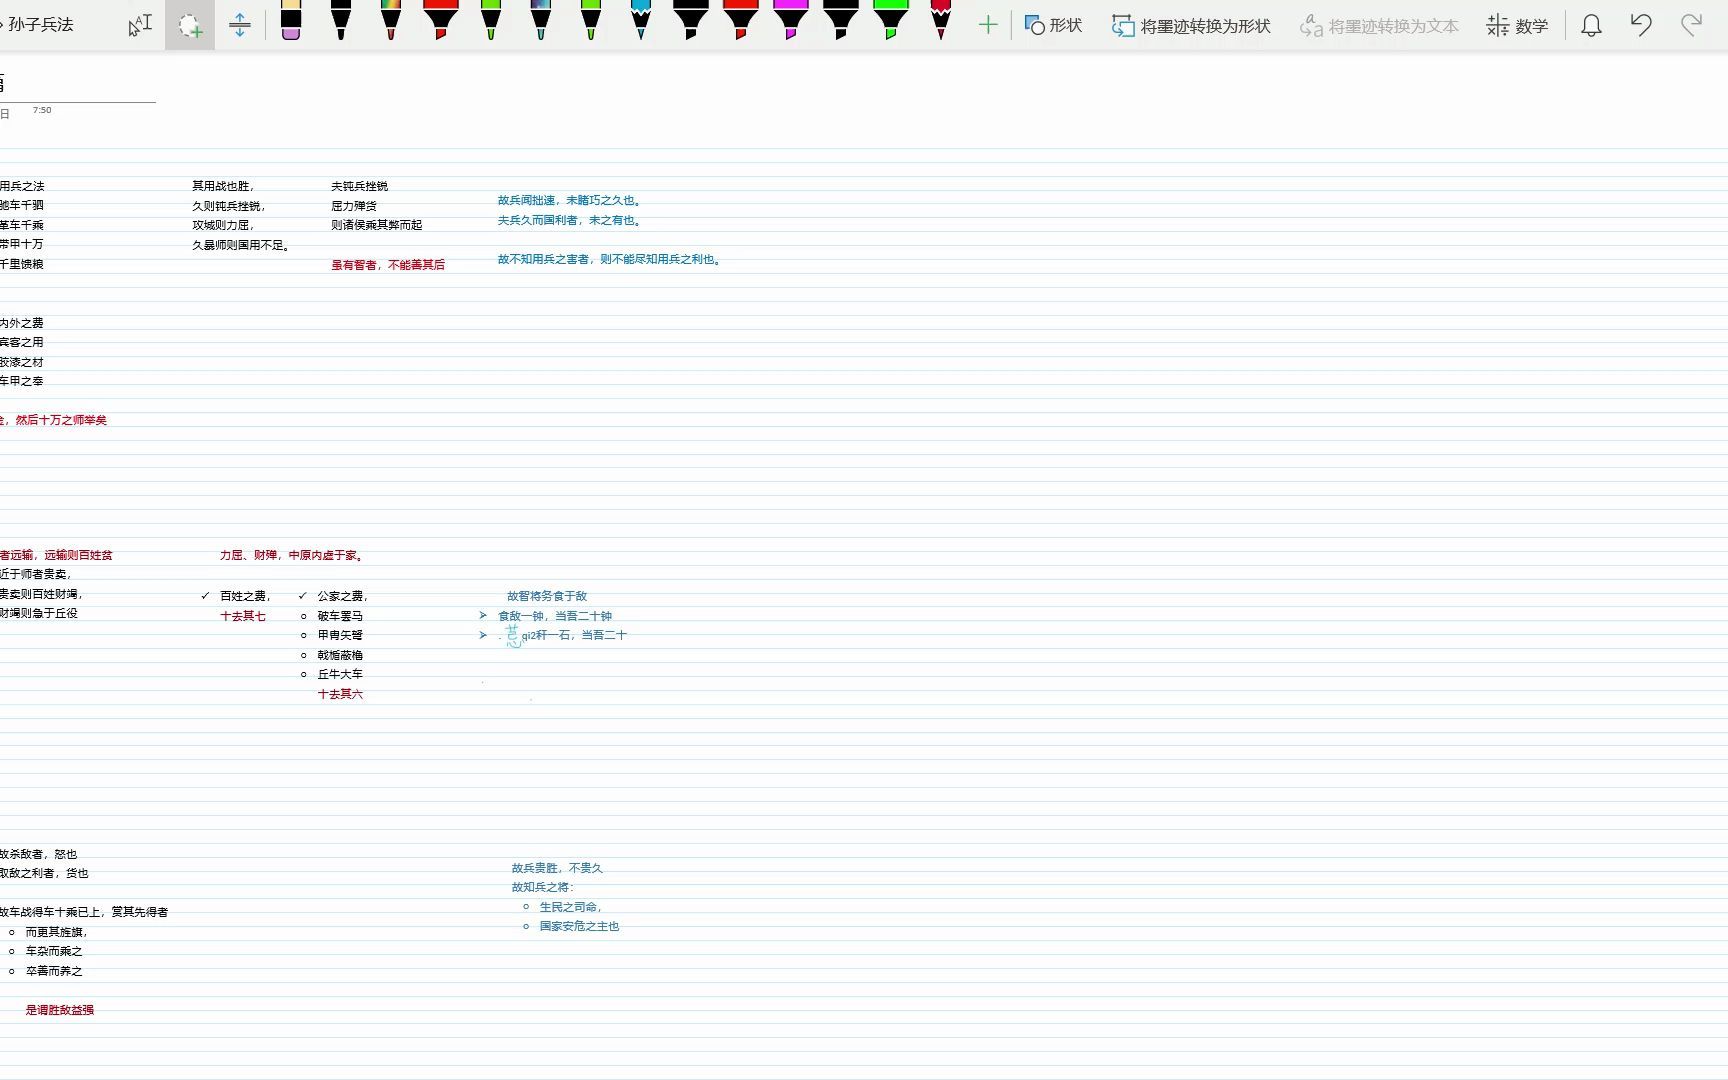Select red highlighter right of rainbow pen
Image resolution: width=1728 pixels, height=1080 pixels.
tap(441, 20)
